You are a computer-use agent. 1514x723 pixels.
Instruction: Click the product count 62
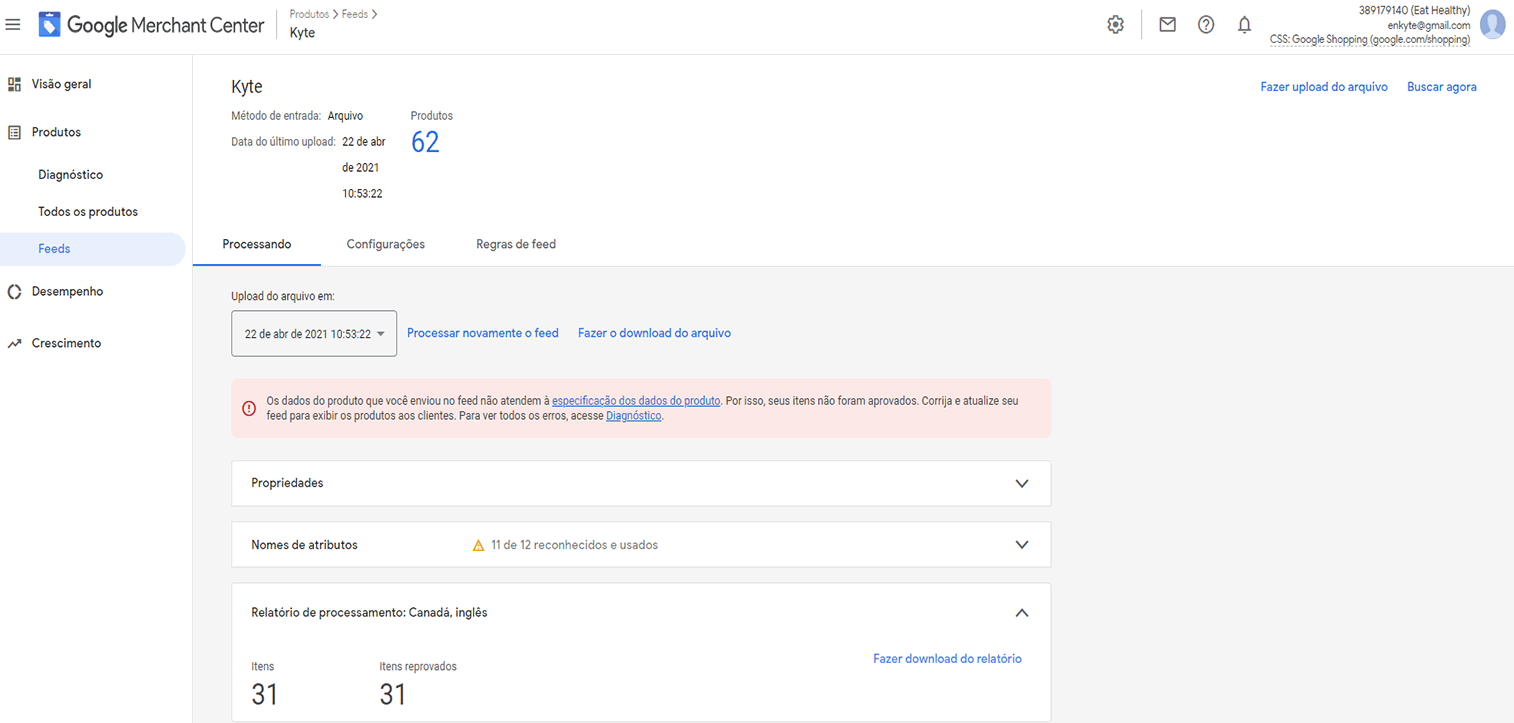click(x=425, y=143)
